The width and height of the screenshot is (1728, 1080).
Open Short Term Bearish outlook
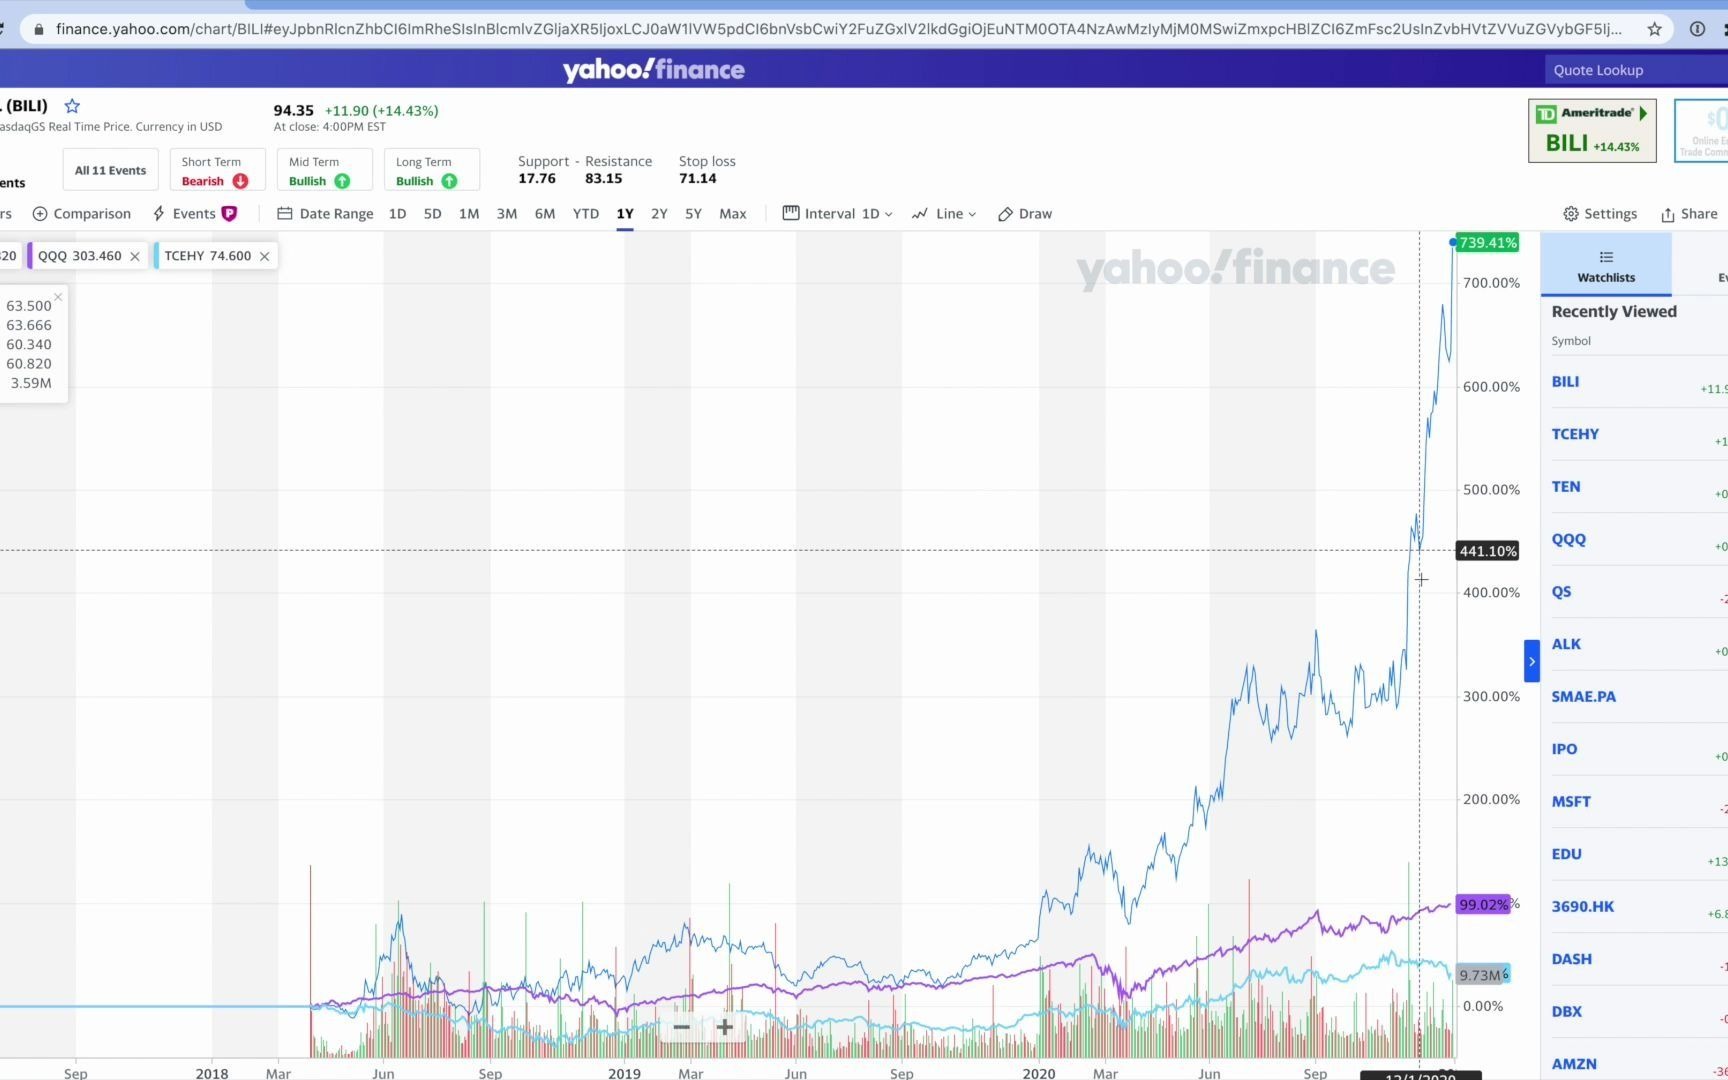(216, 170)
